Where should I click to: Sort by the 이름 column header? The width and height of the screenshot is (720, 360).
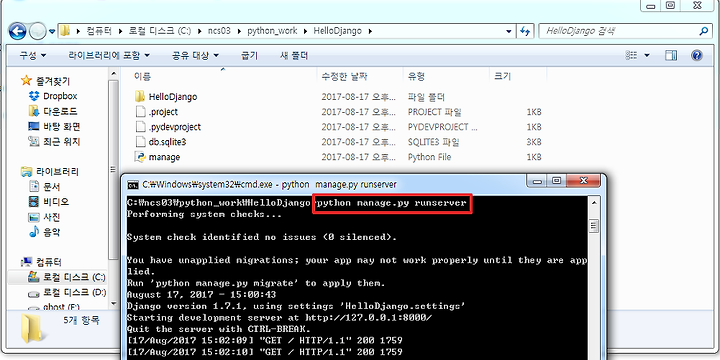click(x=142, y=76)
